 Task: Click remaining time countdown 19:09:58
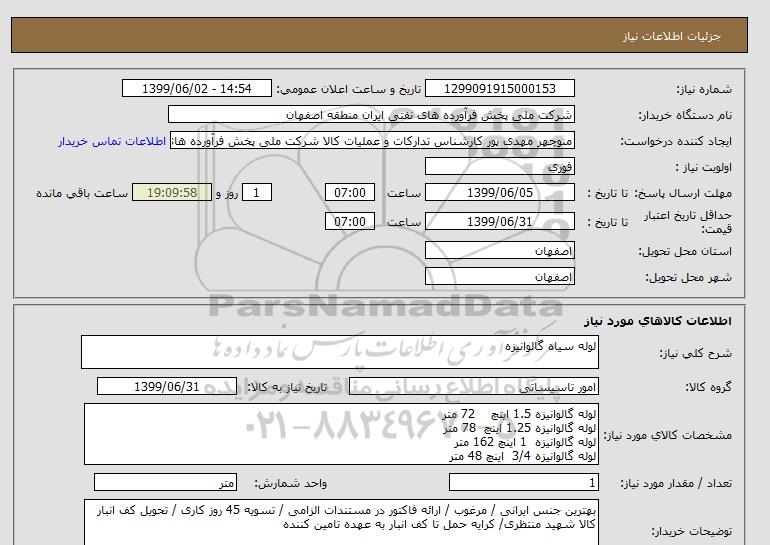pyautogui.click(x=172, y=192)
